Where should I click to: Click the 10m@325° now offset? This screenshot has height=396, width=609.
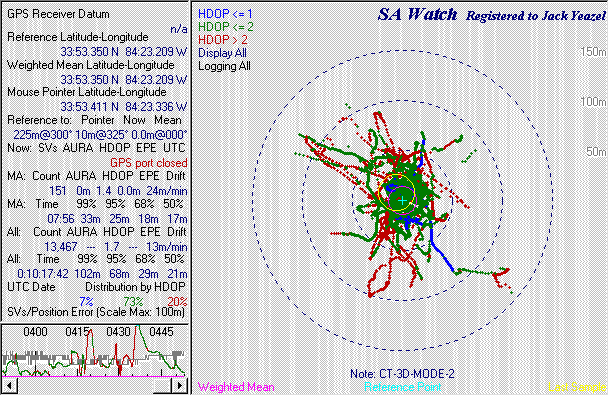[x=101, y=135]
